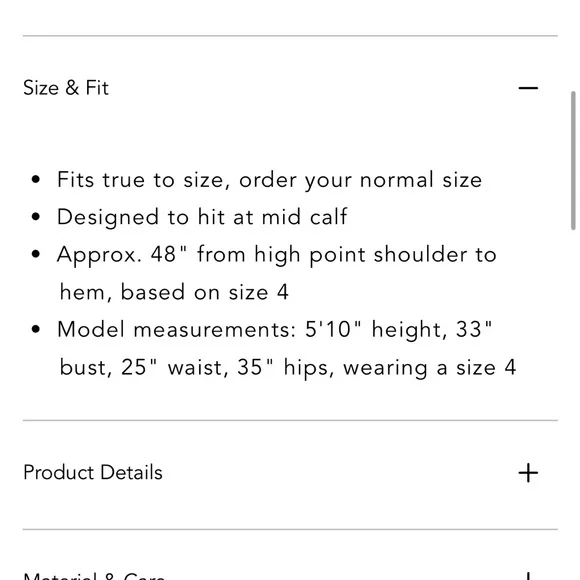
Task: Click the bullet before 'Fits true to size'
Action: coord(36,180)
